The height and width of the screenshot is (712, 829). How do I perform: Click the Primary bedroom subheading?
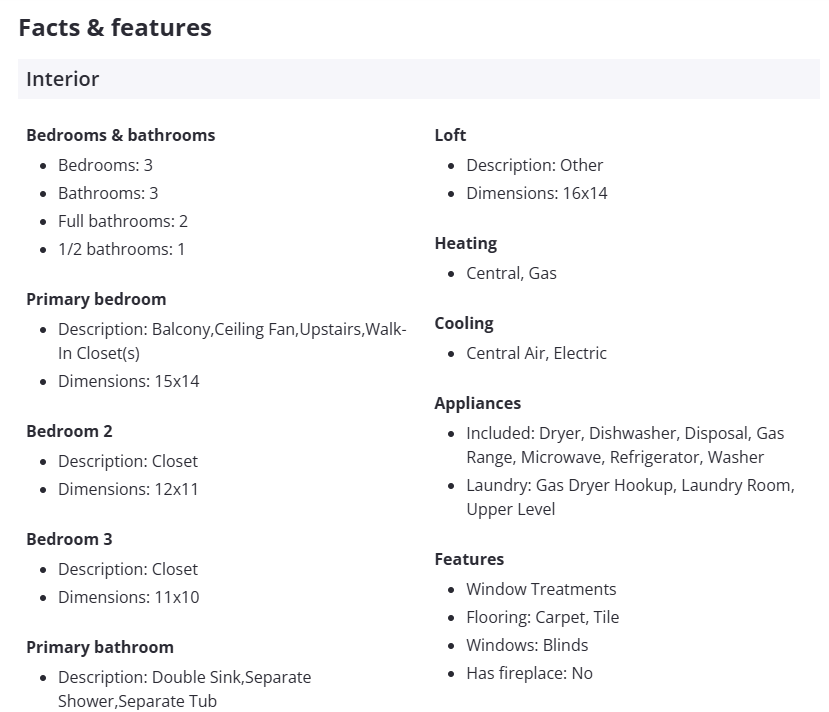coord(96,299)
